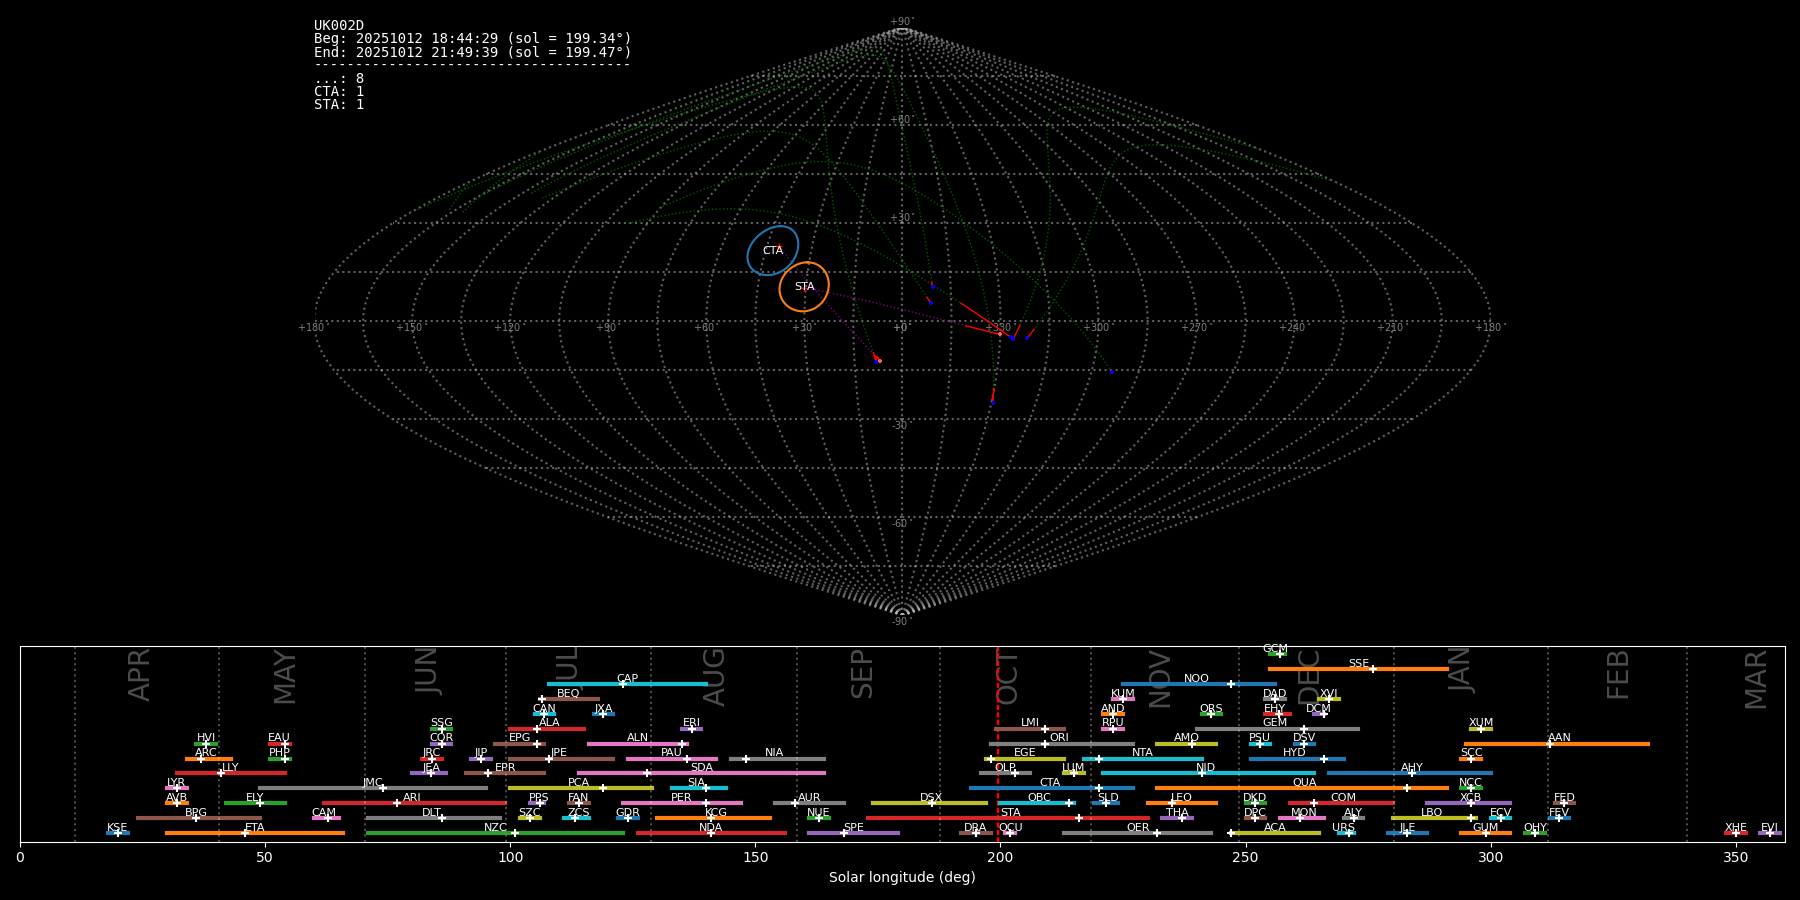Click the OLP shower label in timeline
1800x900 pixels.
(1005, 768)
